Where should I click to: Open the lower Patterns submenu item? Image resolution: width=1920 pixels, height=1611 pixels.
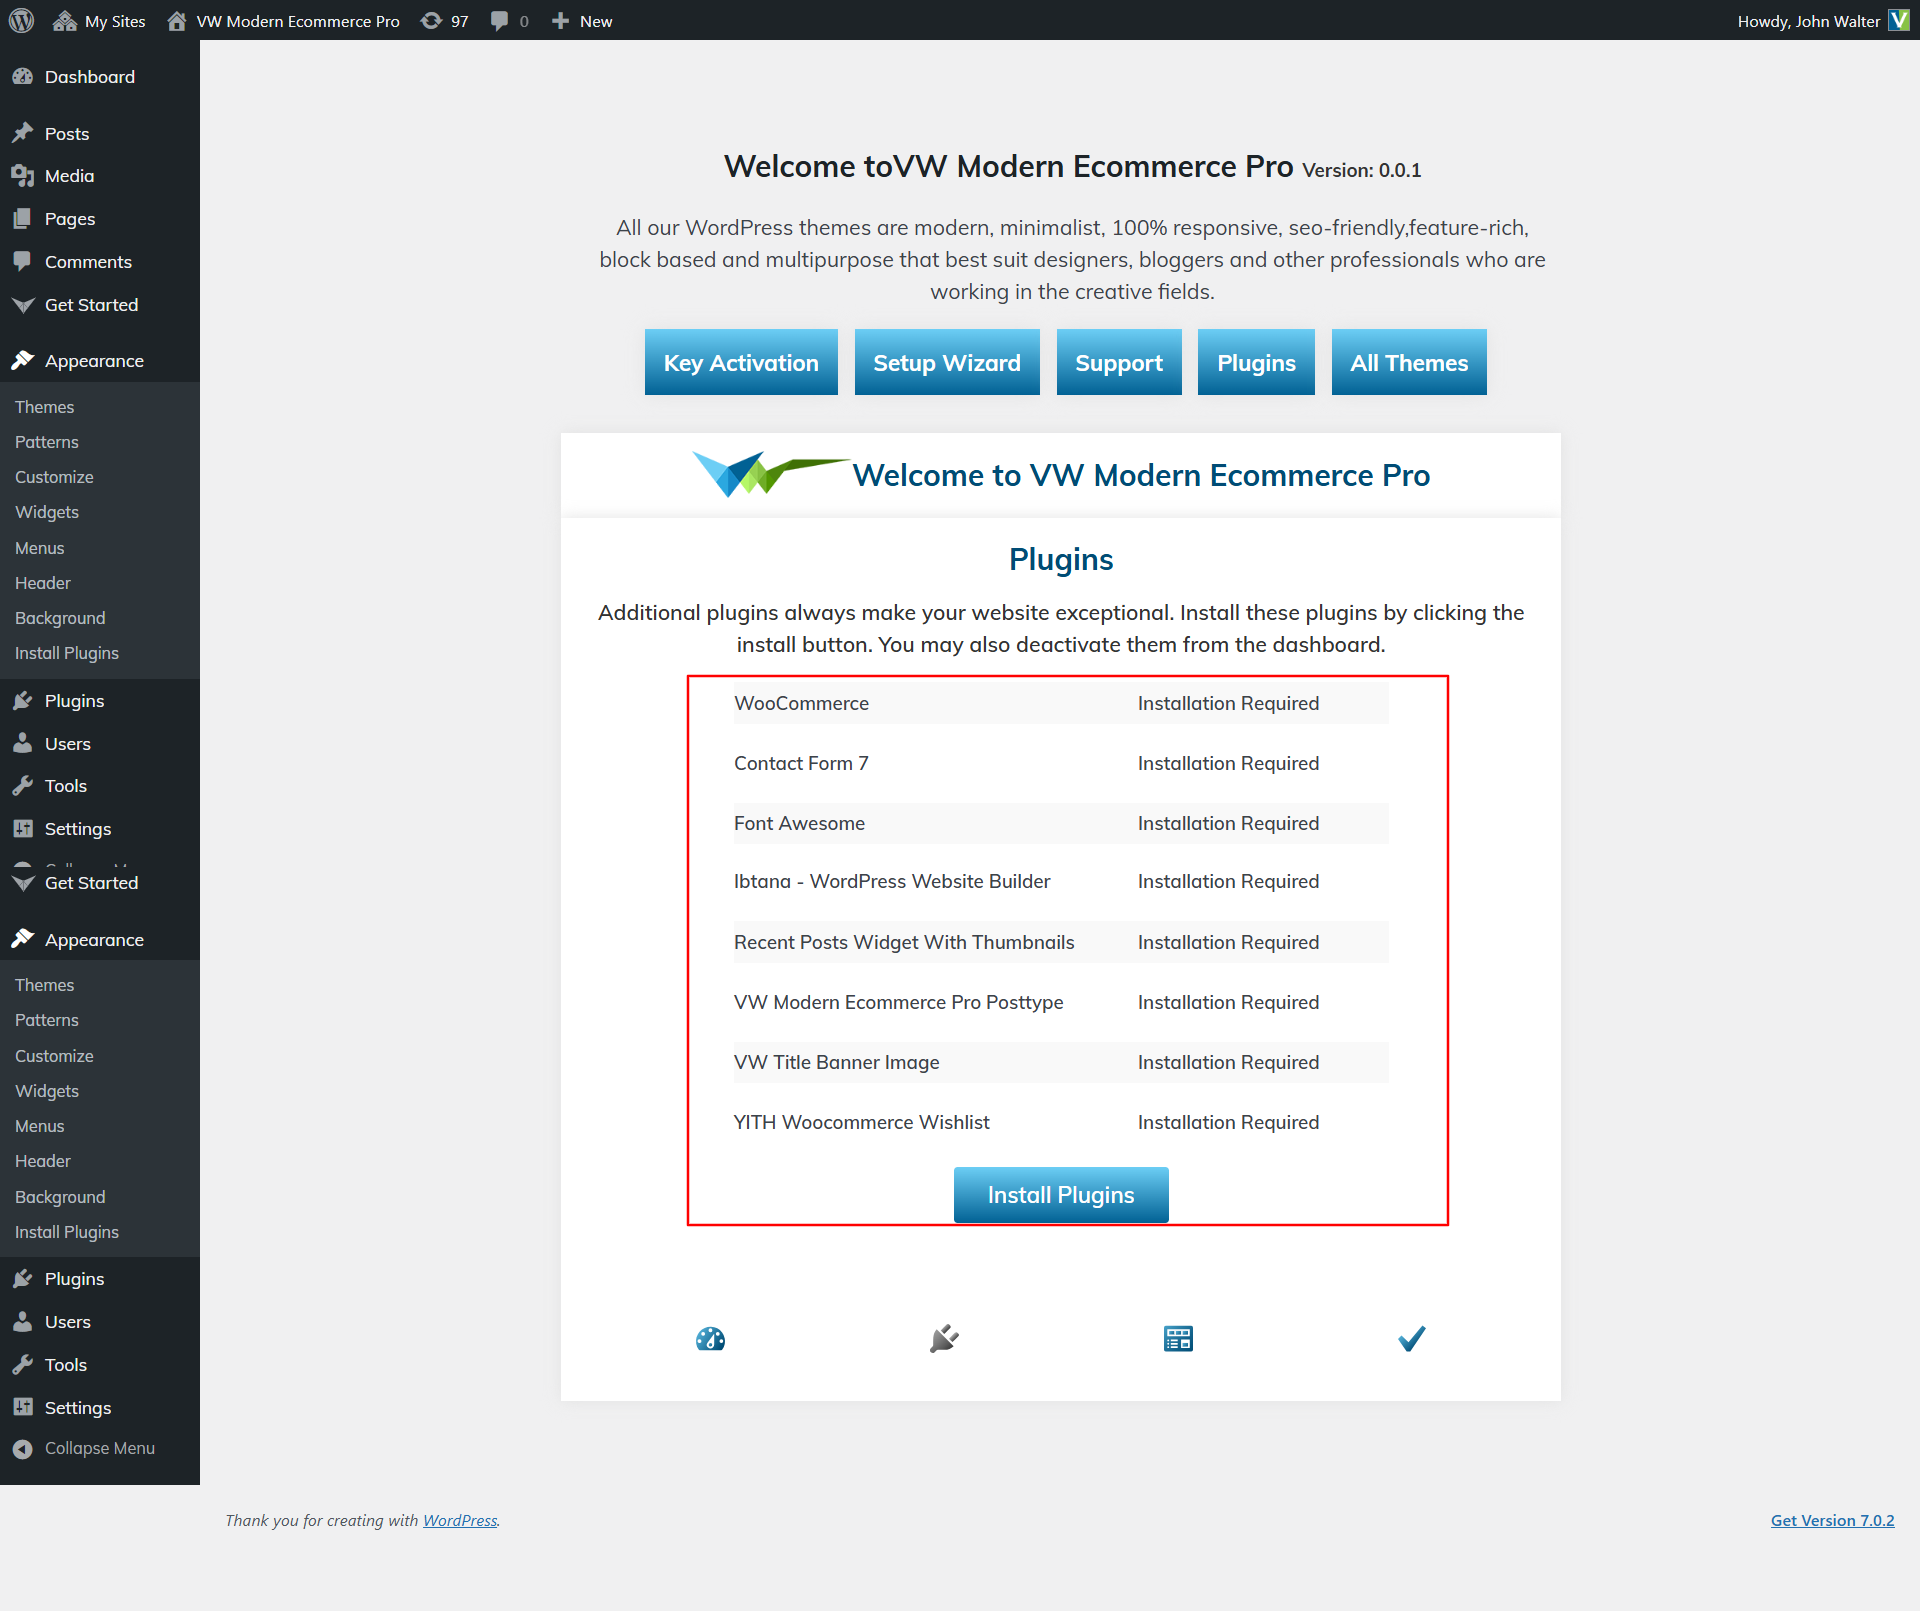coord(46,1020)
